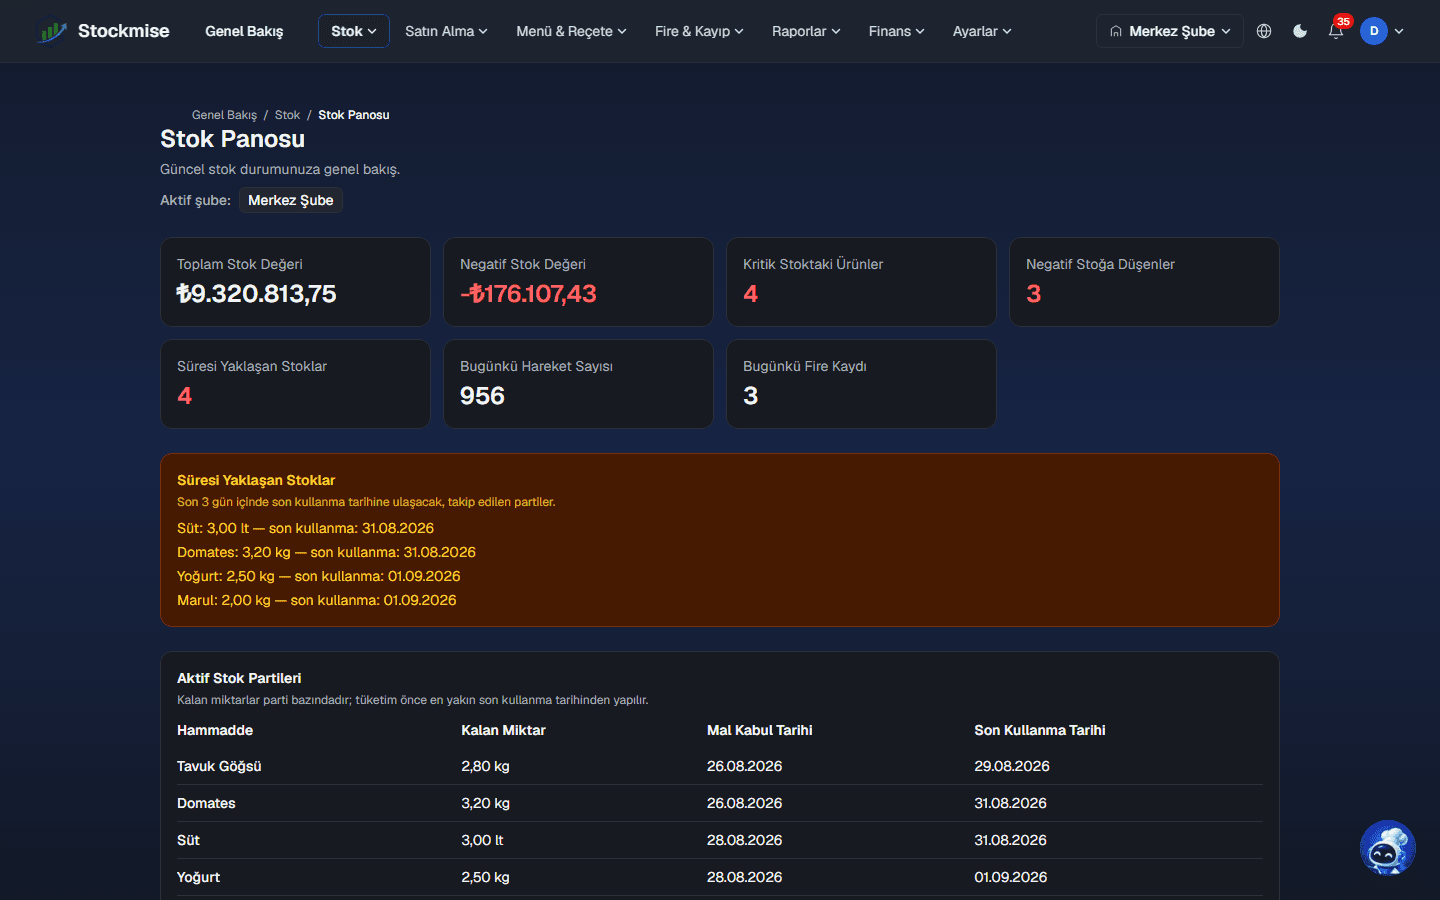Click Tavuk Göğsü's 26.08.2026 receipt date

click(744, 766)
